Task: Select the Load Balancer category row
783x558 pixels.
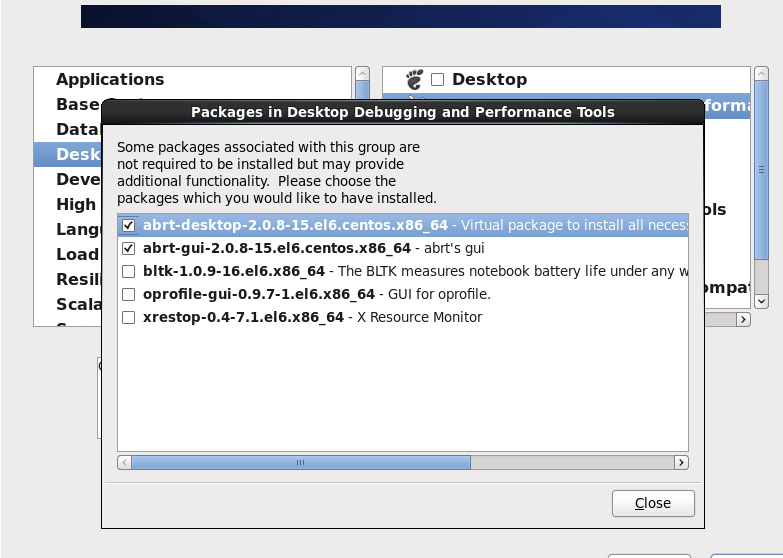Action: (x=68, y=254)
